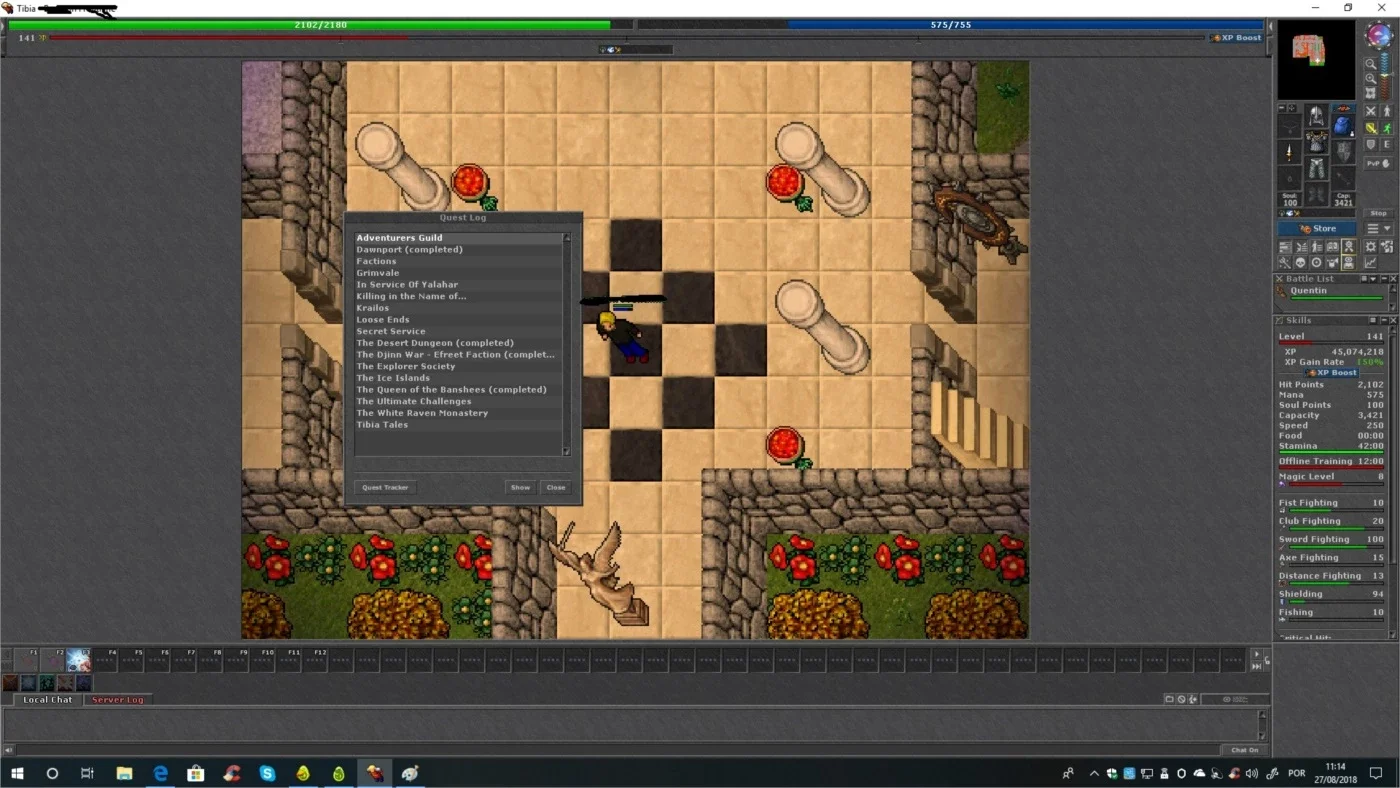1400x788 pixels.
Task: Switch to the Server Log tab
Action: click(x=117, y=700)
